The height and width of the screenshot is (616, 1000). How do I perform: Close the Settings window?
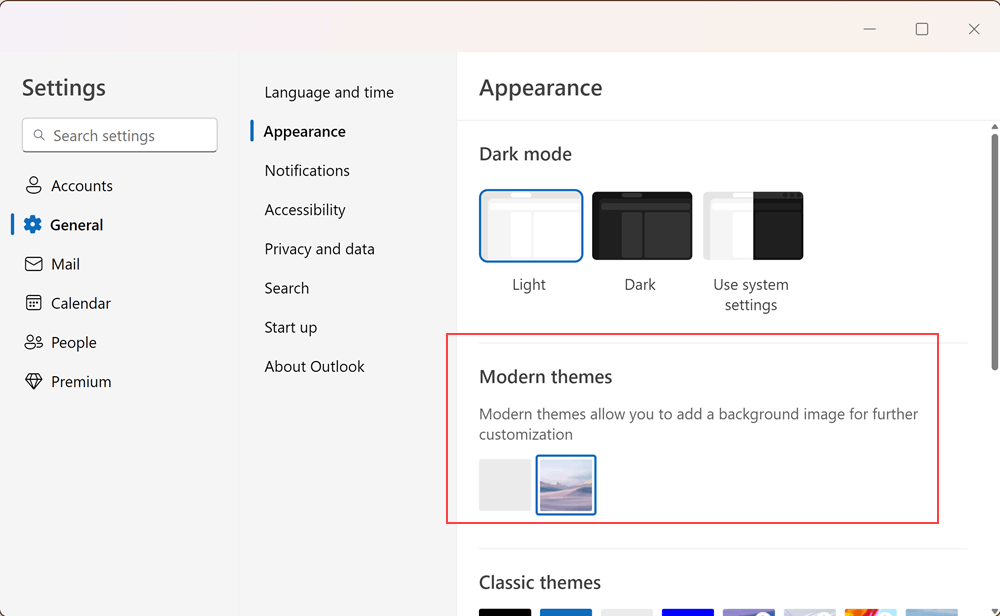coord(974,29)
